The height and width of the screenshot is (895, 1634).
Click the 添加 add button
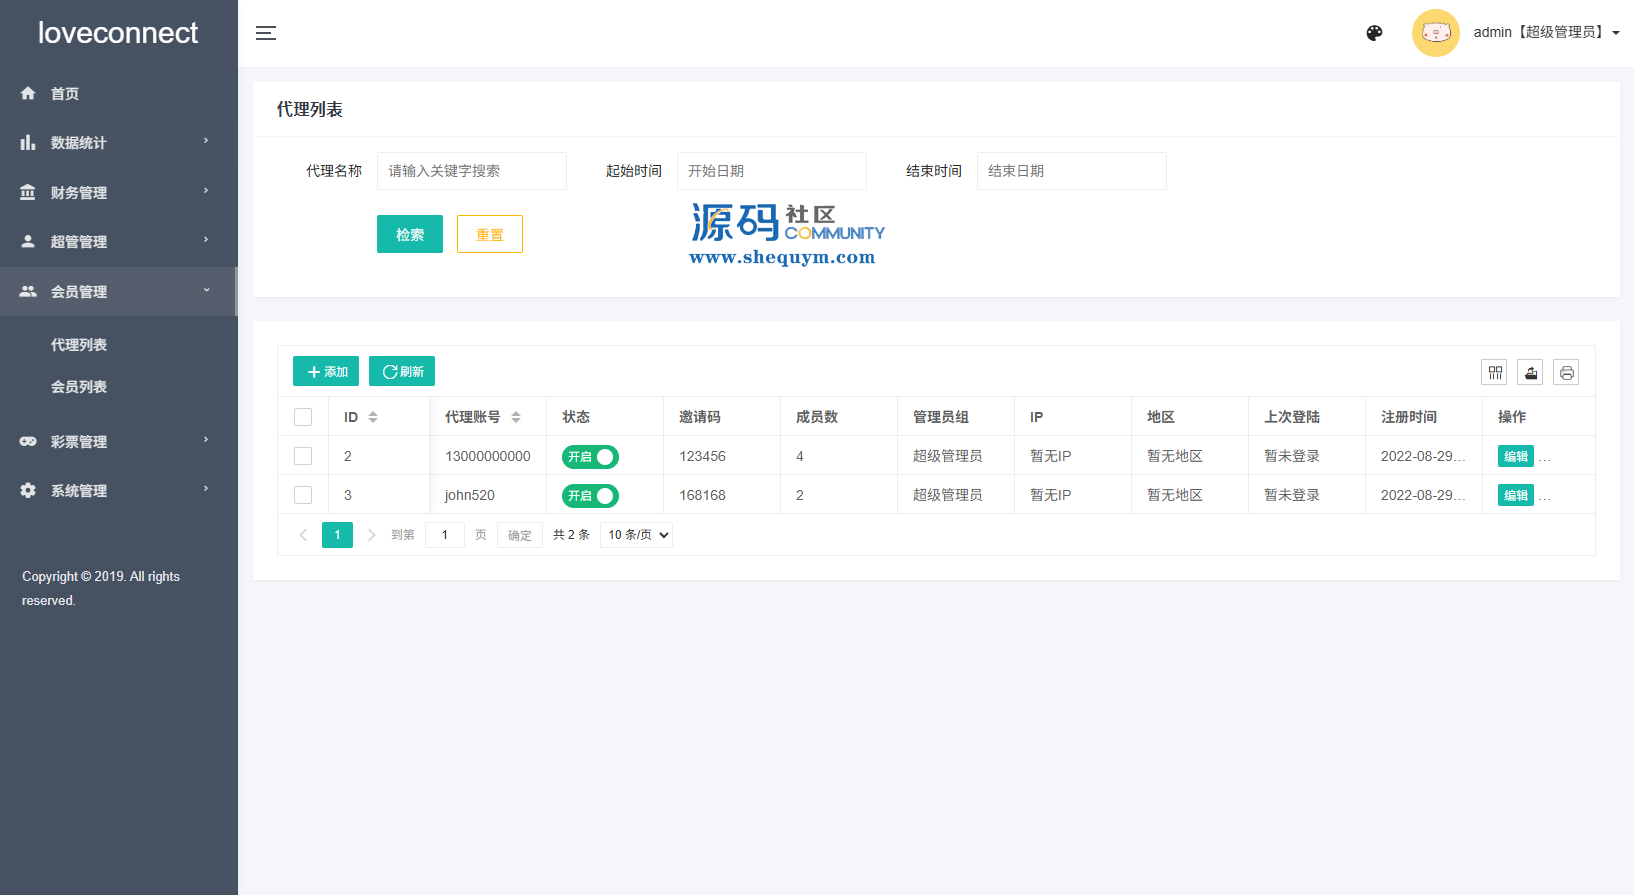pyautogui.click(x=326, y=371)
